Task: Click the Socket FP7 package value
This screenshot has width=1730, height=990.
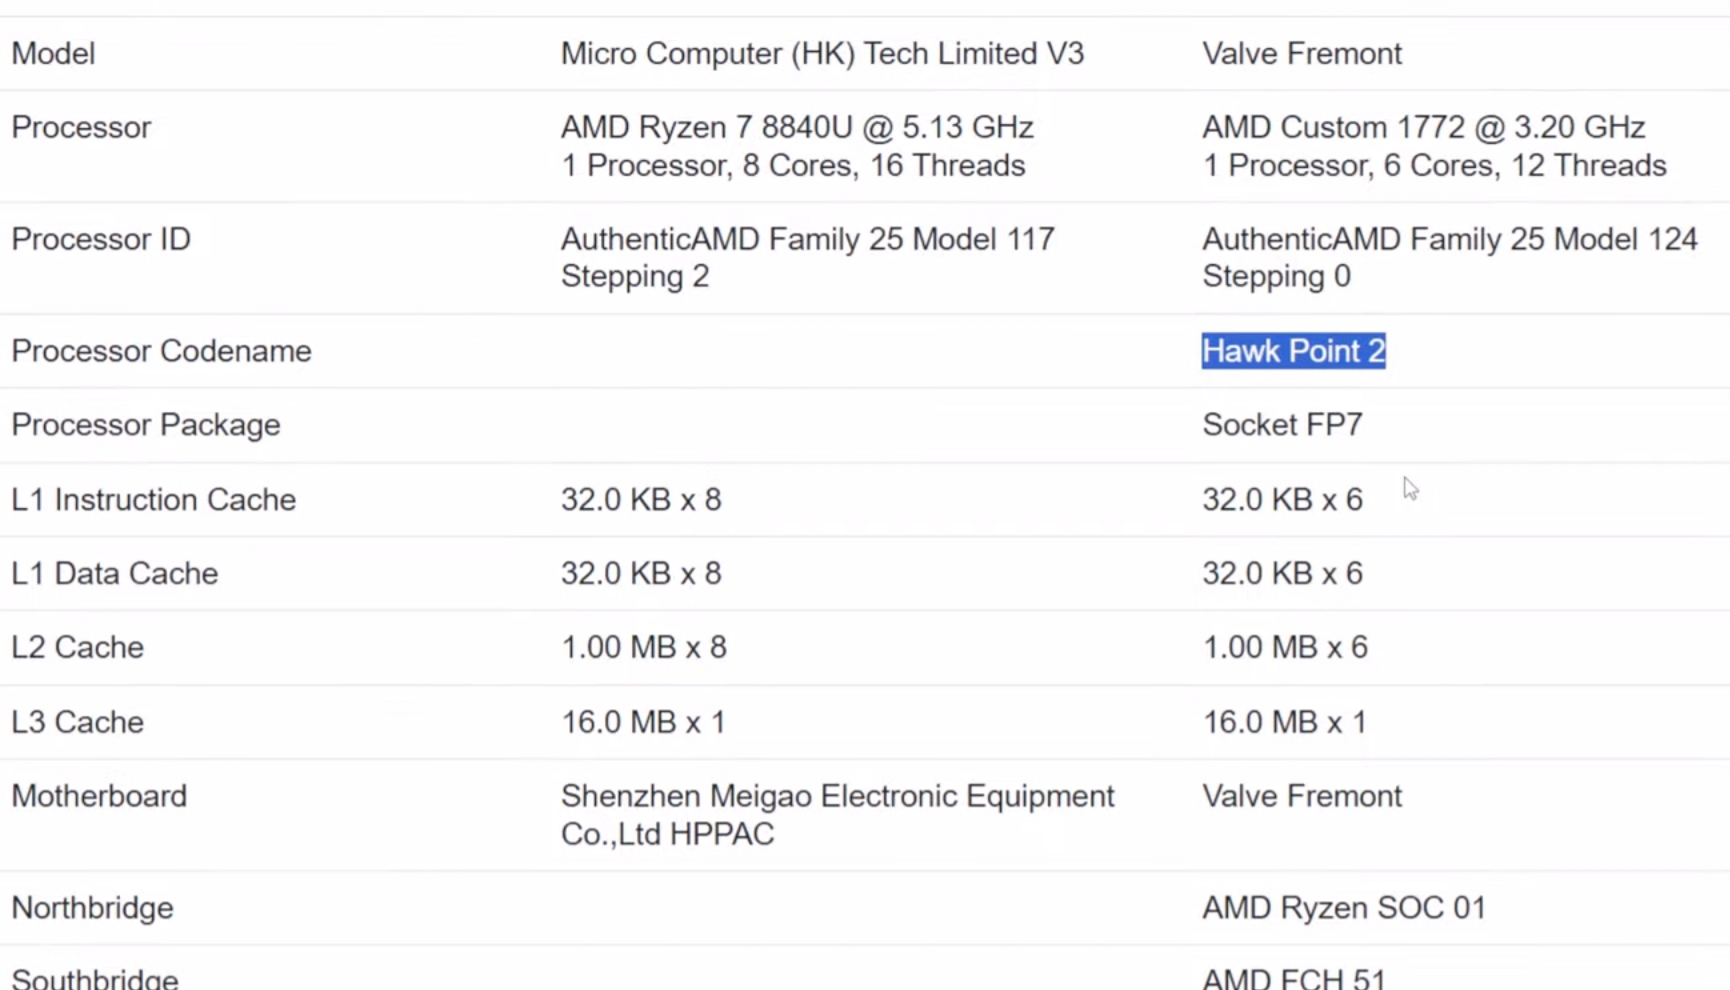Action: [1281, 425]
